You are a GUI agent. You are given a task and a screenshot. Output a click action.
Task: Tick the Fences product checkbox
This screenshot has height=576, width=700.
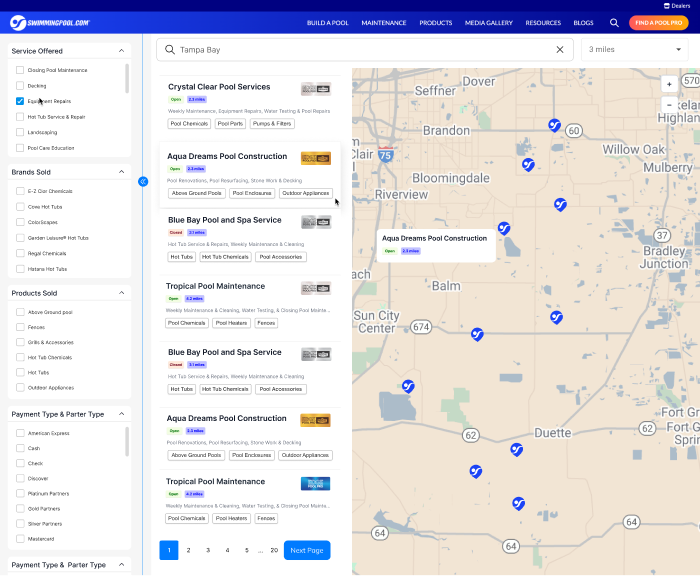[x=20, y=327]
